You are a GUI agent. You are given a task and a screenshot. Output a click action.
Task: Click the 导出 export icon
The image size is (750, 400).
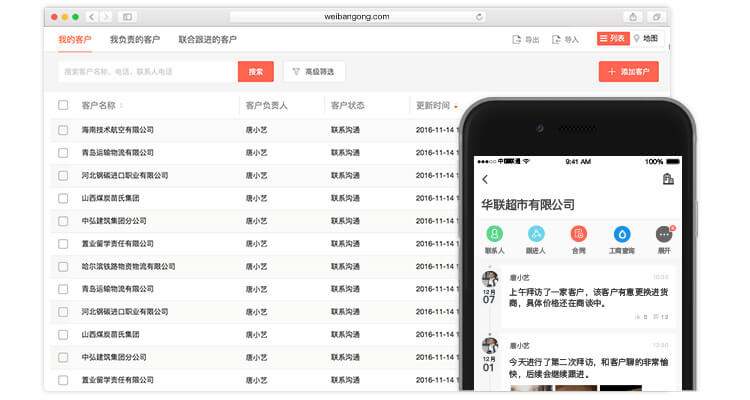tap(516, 39)
